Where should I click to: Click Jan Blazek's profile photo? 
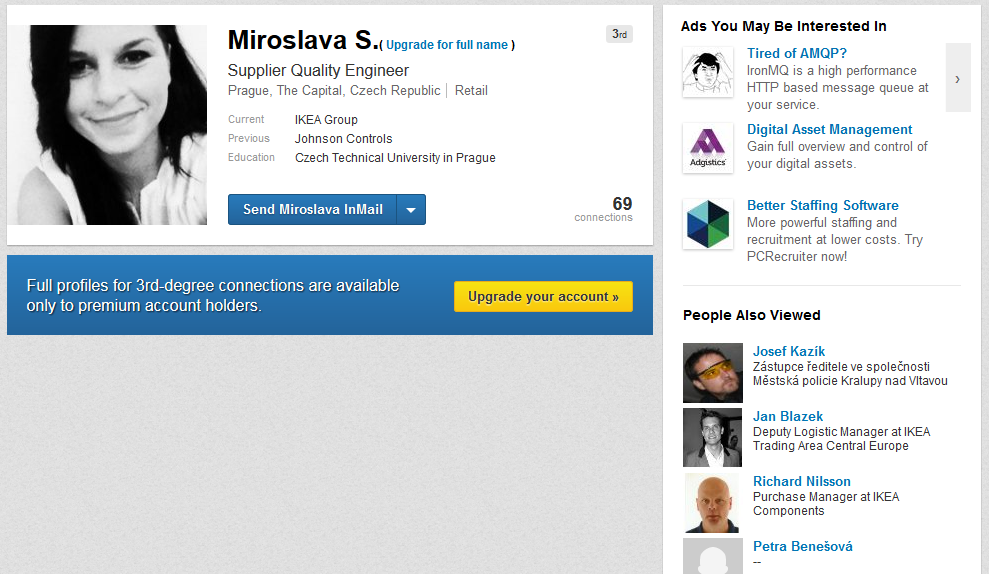tap(713, 438)
